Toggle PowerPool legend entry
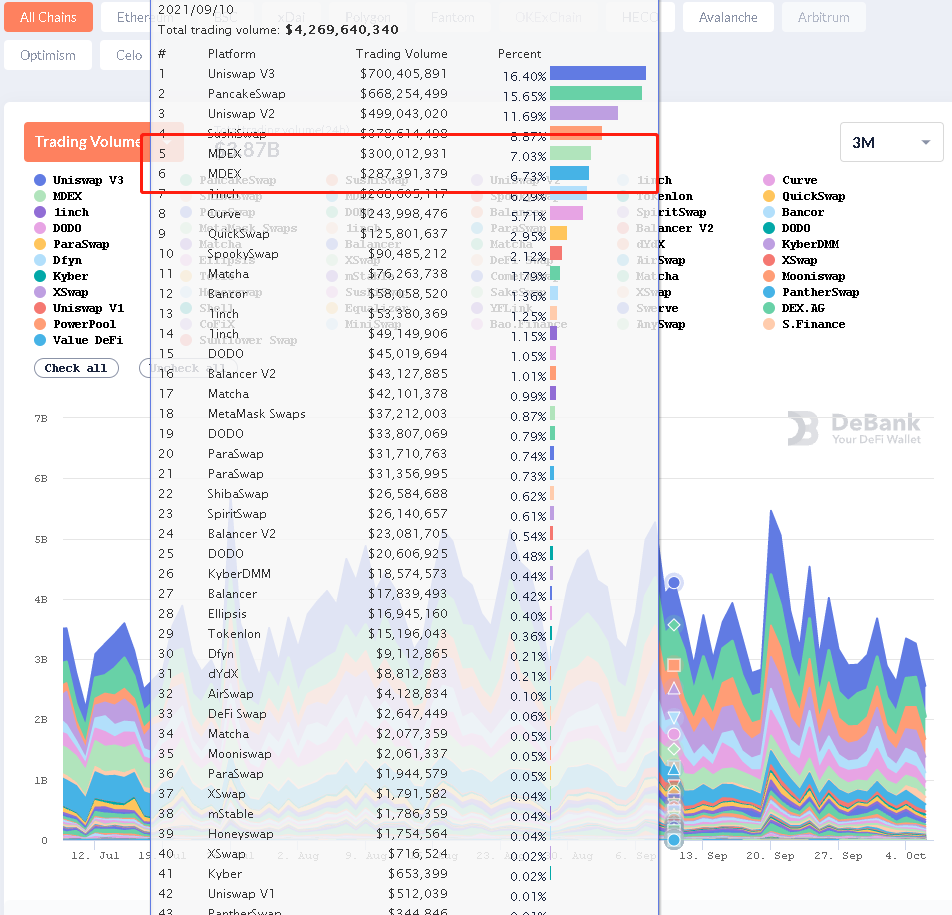952x915 pixels. (75, 324)
